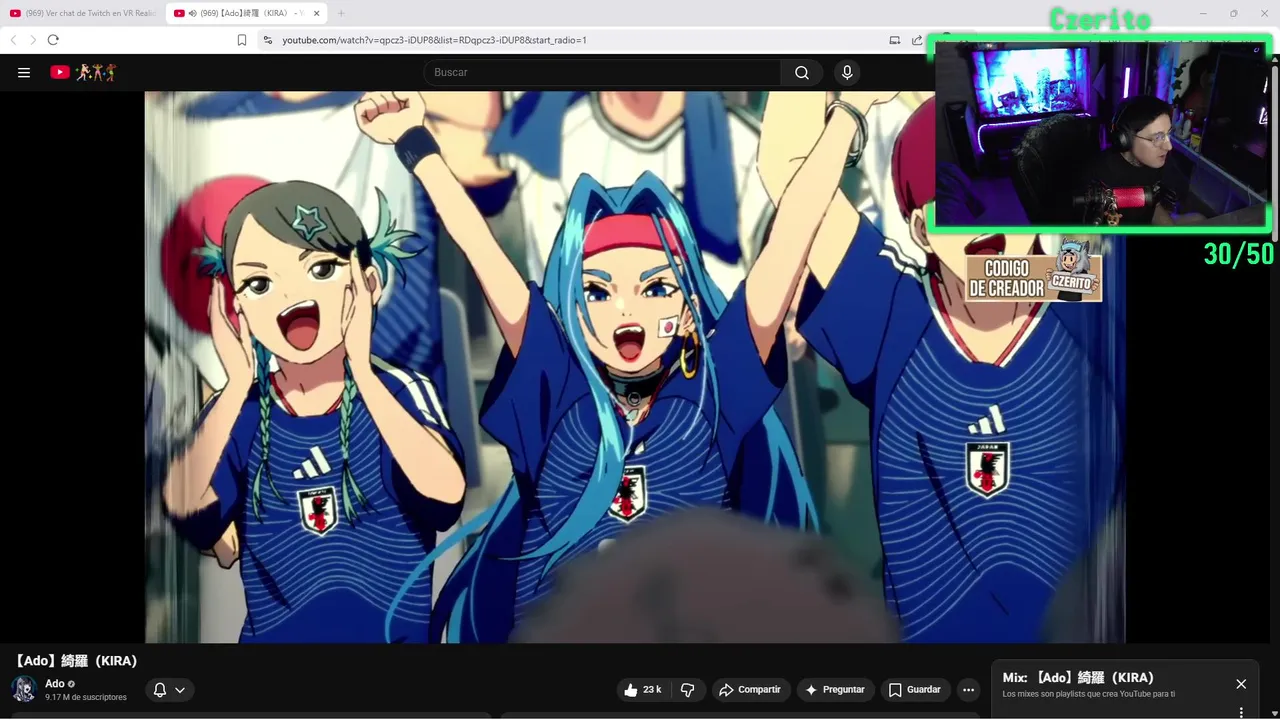
Task: Open a new browser tab
Action: (341, 13)
